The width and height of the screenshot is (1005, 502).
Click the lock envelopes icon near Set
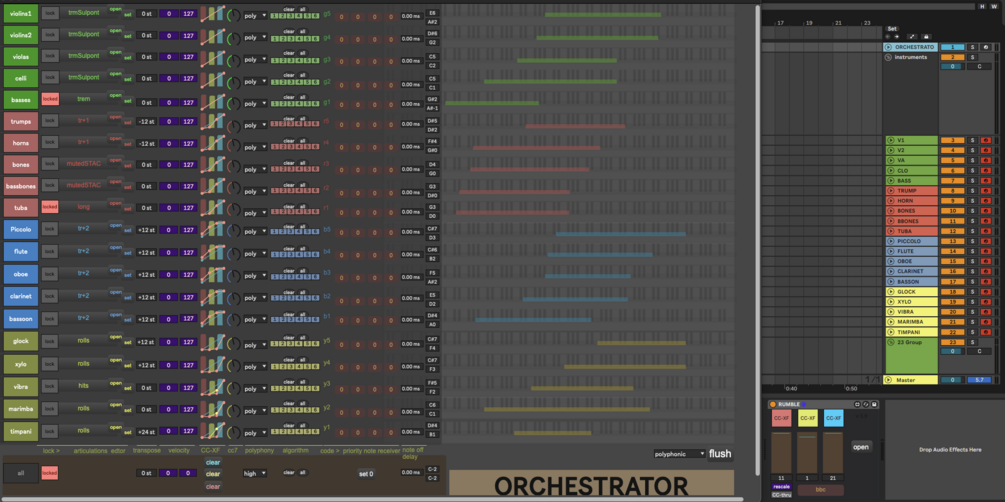tap(926, 37)
